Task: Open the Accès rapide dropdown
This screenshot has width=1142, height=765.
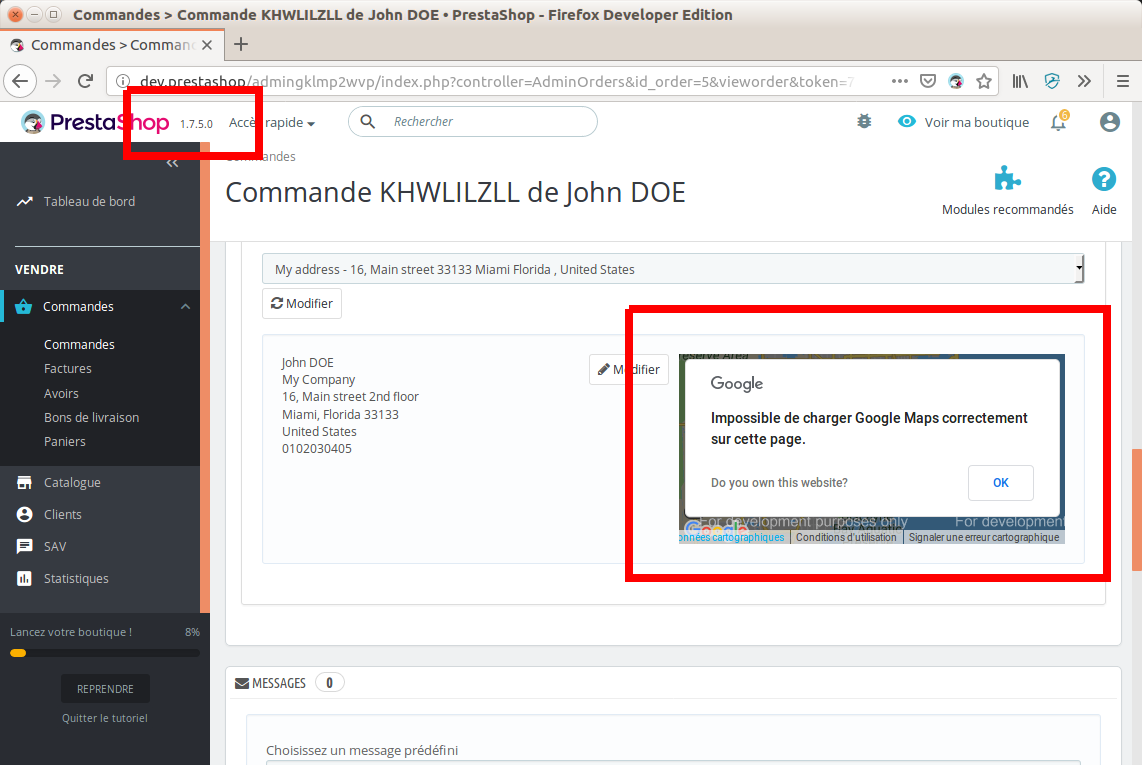Action: tap(272, 122)
